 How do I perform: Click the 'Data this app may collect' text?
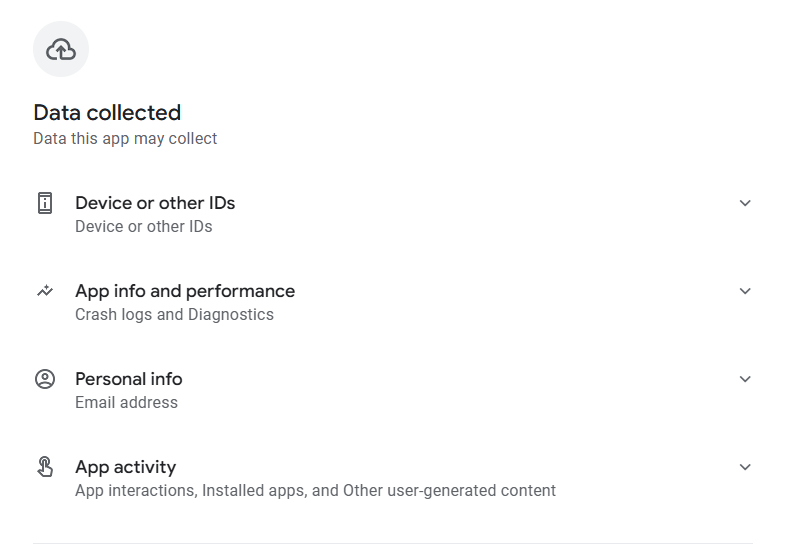(125, 139)
